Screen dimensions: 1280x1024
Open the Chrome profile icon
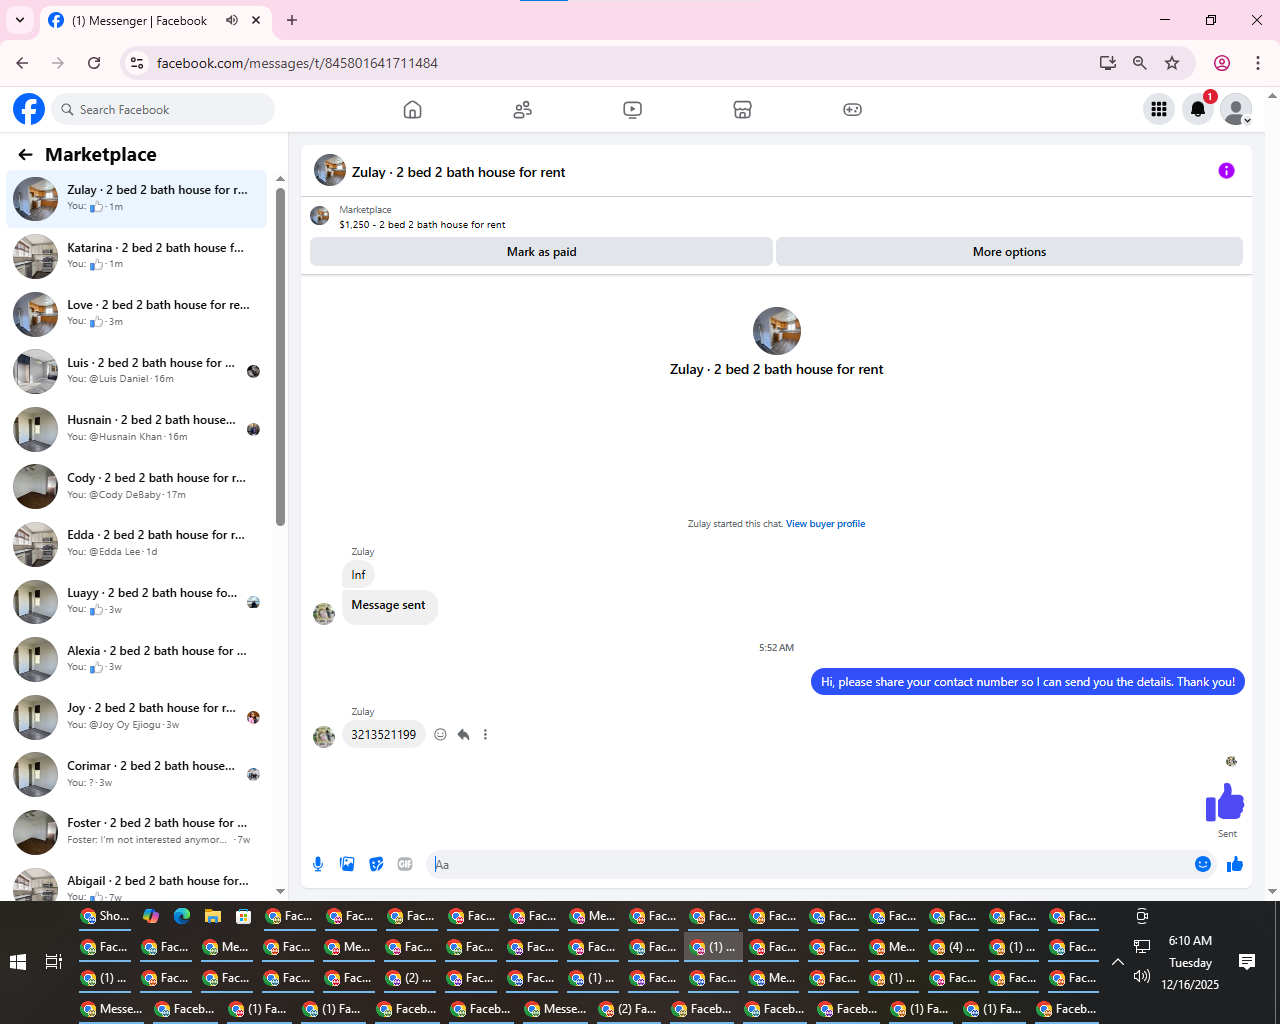point(1222,63)
